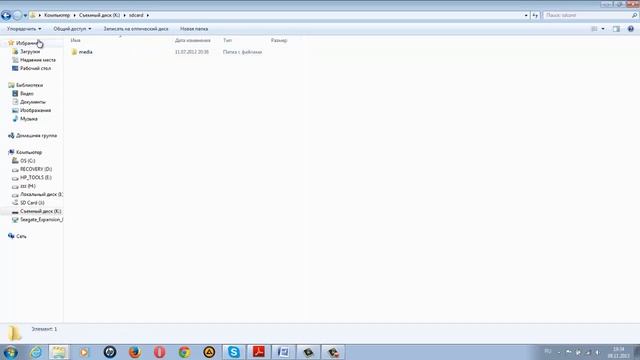
Task: Click Съемный диск (K:) in the breadcrumb
Action: 99,15
